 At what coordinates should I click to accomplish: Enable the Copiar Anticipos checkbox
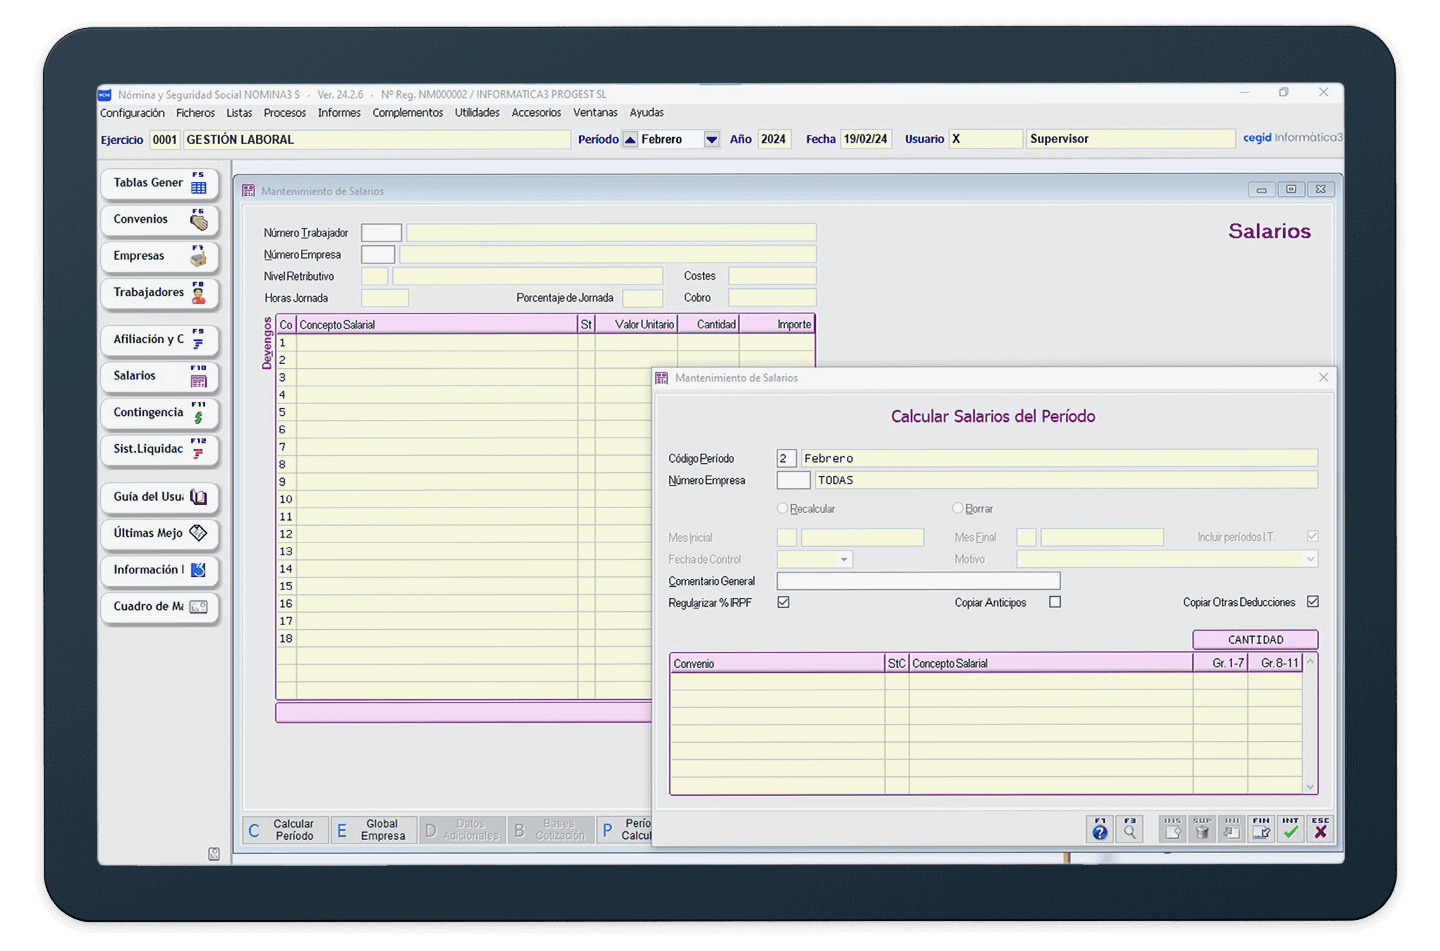coord(1055,602)
